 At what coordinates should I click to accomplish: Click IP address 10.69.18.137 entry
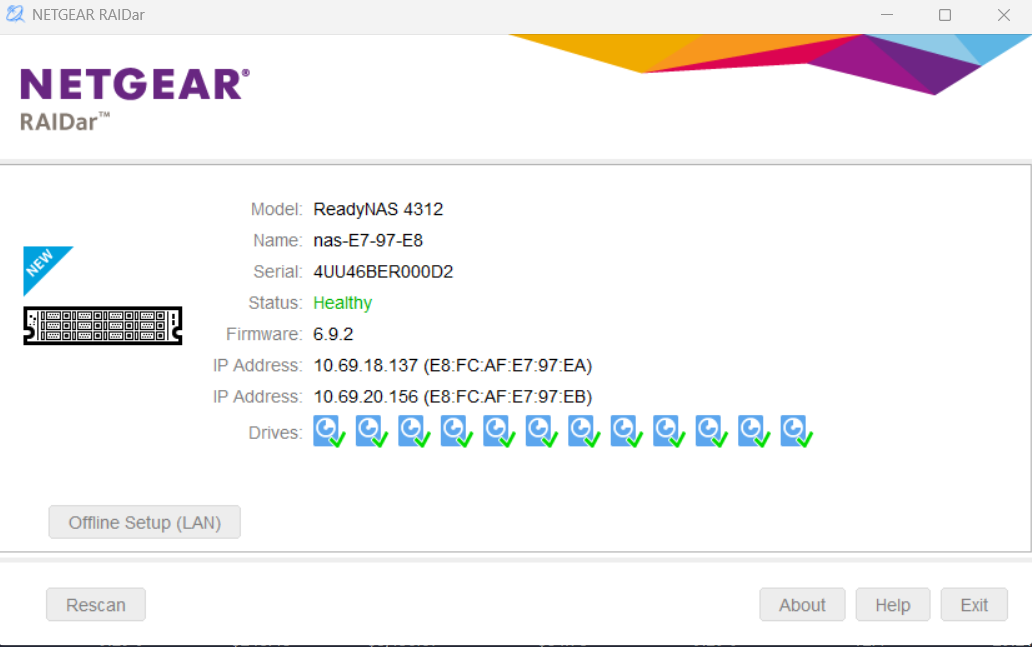coord(453,365)
